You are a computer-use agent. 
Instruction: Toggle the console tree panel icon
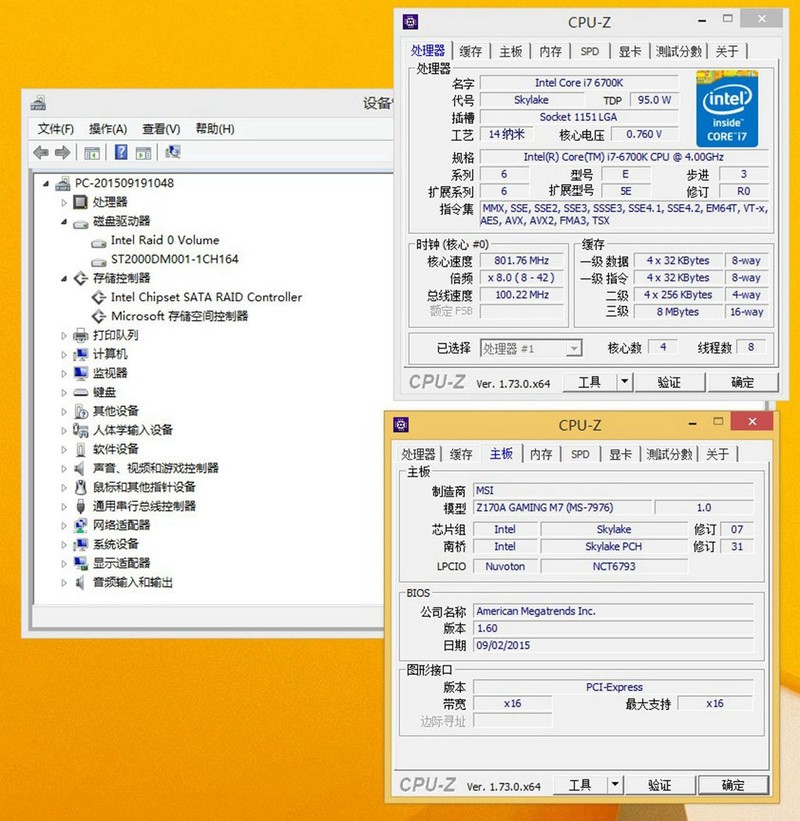pos(91,151)
